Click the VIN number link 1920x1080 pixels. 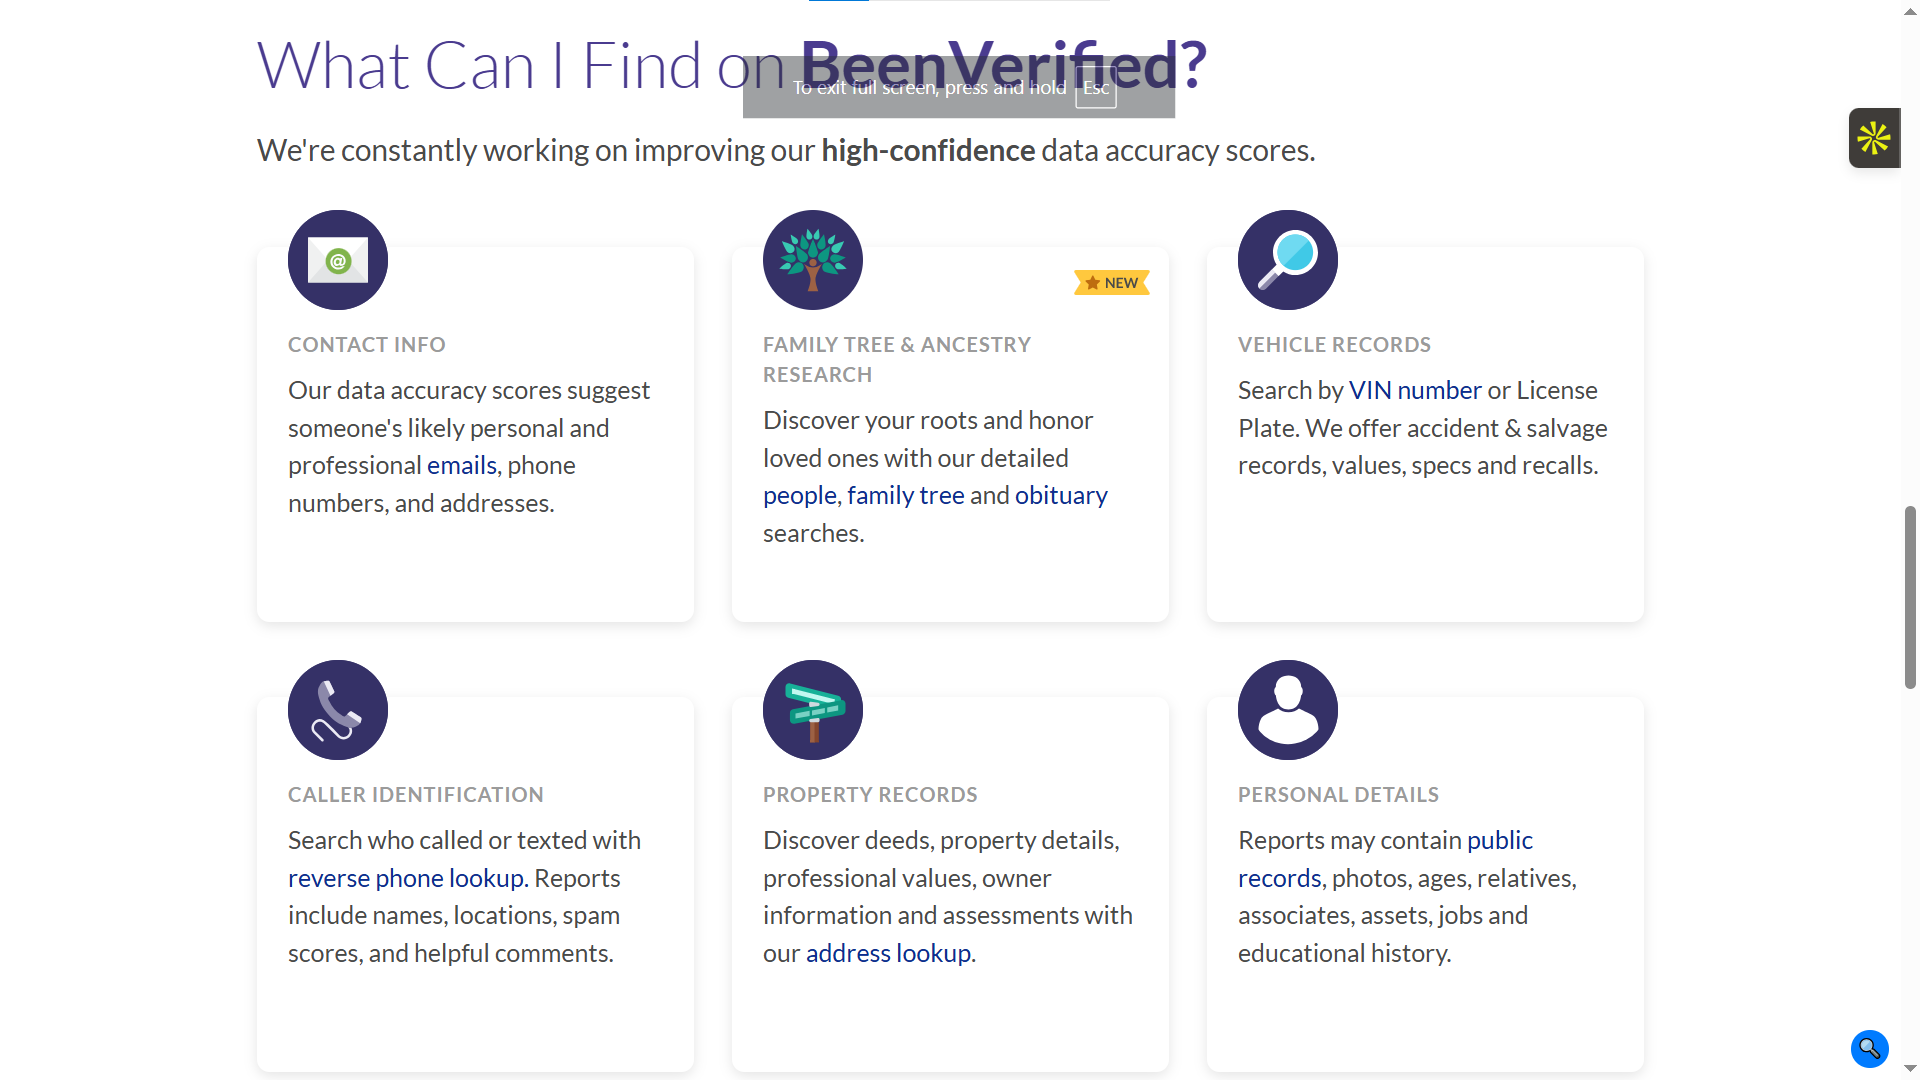[1415, 391]
